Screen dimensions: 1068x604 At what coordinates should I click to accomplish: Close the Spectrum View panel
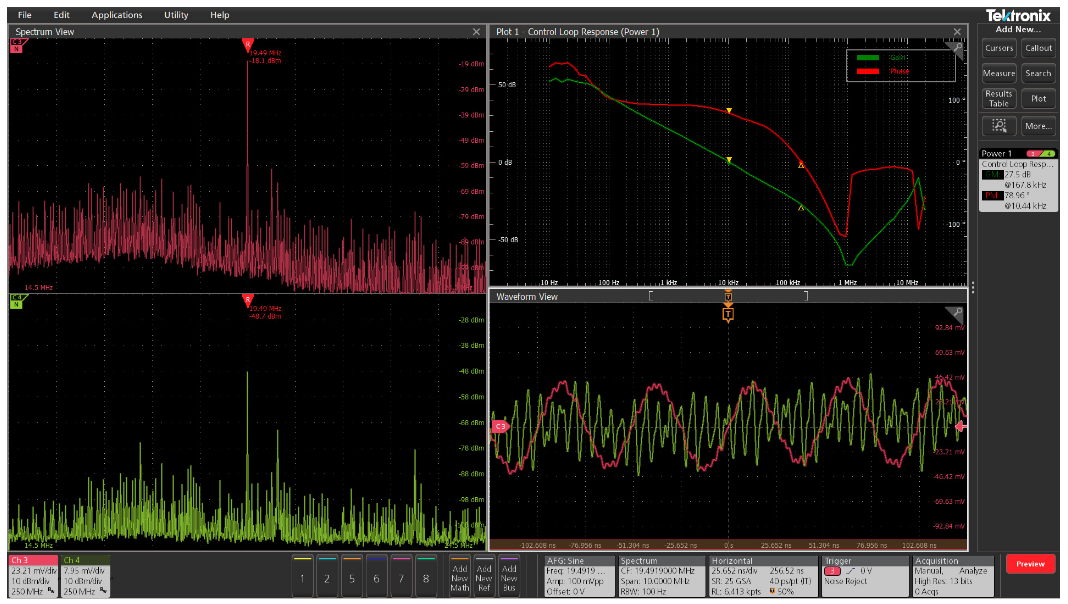point(476,32)
